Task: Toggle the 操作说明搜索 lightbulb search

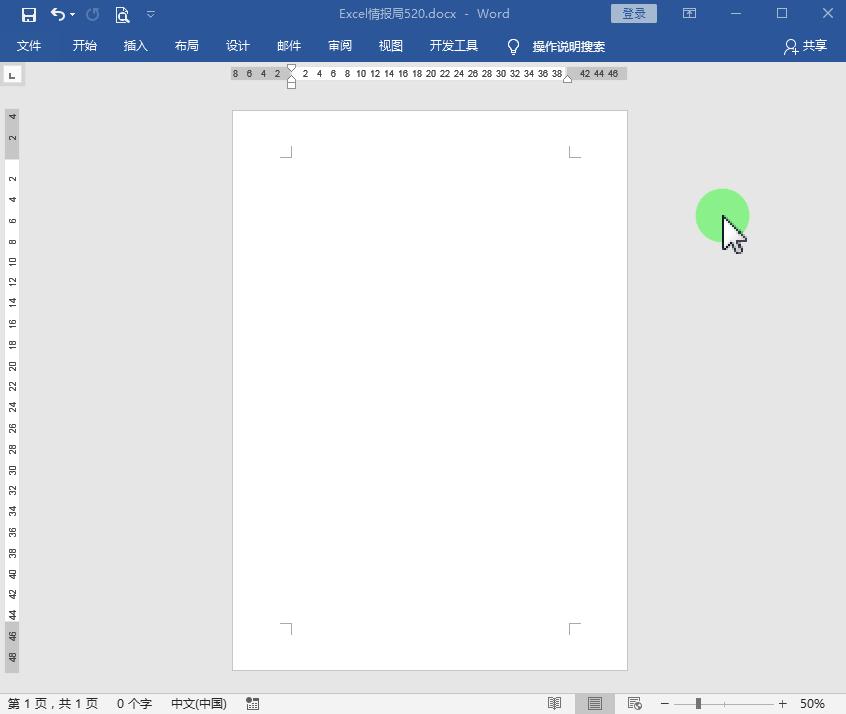Action: pos(512,46)
